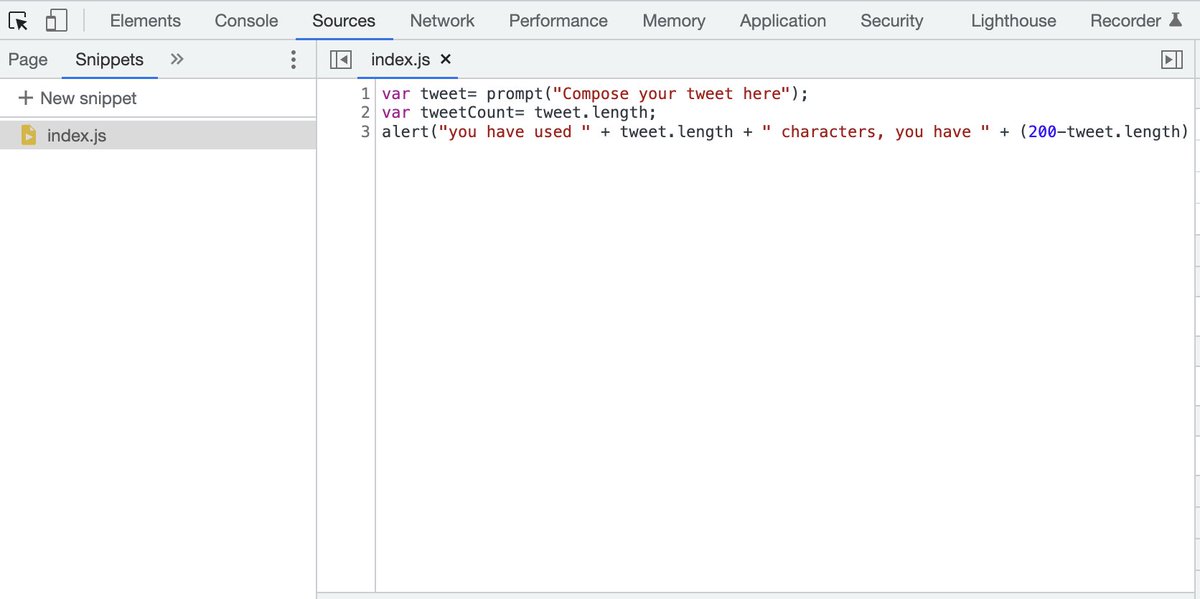The height and width of the screenshot is (599, 1200).
Task: Switch to the Console tab
Action: tap(246, 20)
